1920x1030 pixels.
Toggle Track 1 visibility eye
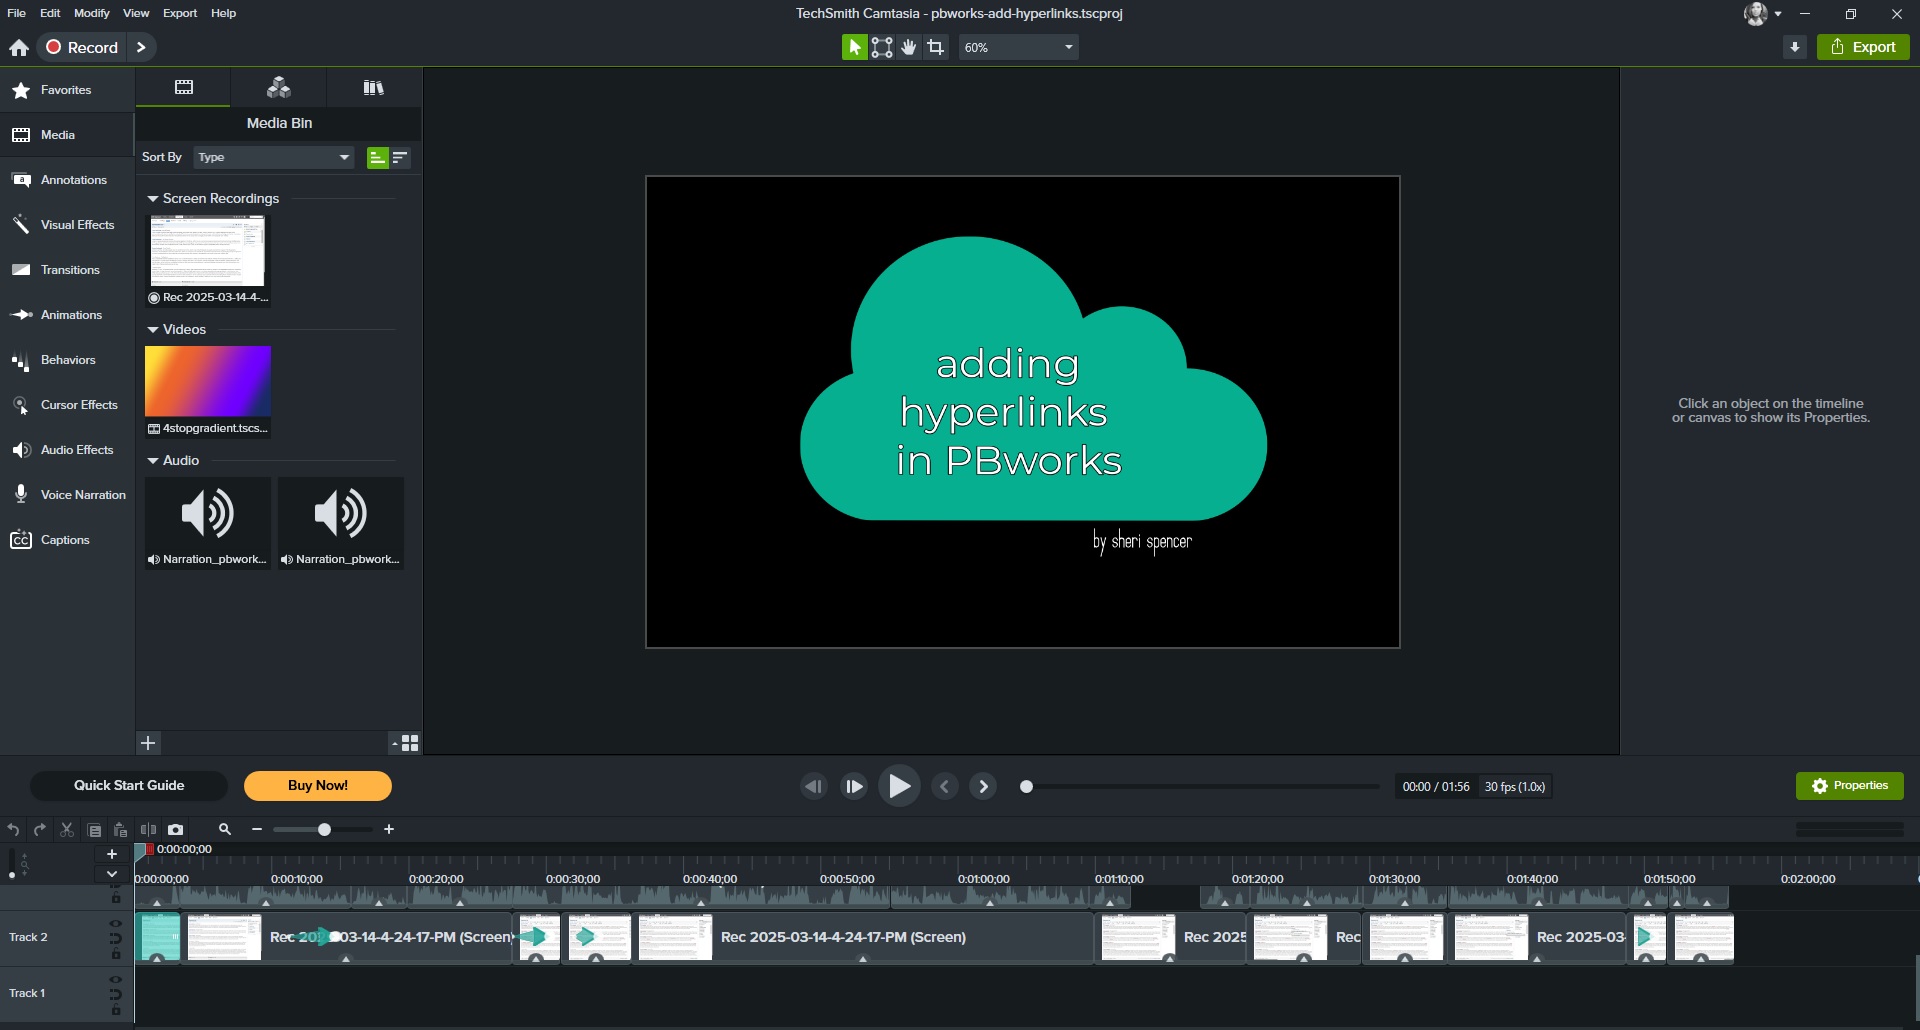coord(116,980)
